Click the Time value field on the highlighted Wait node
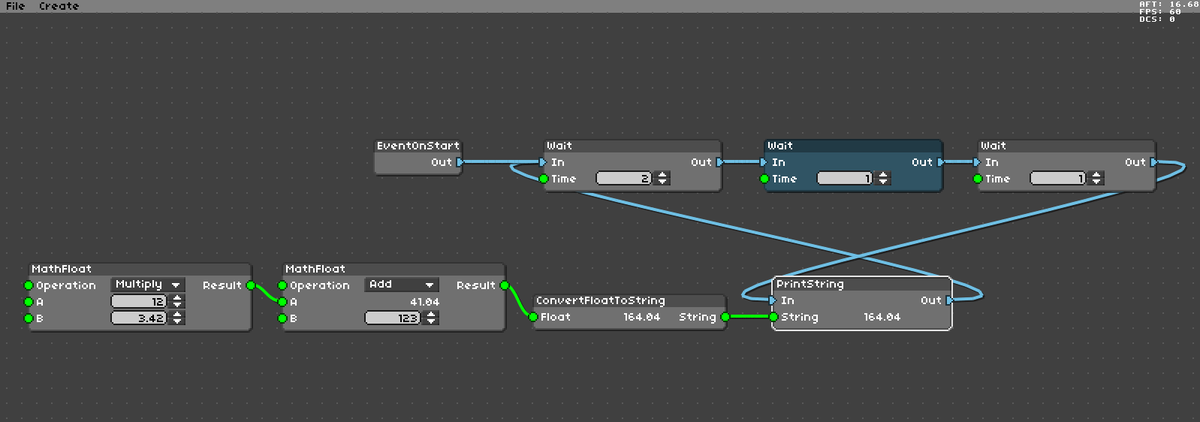This screenshot has width=1200, height=422. pyautogui.click(x=845, y=179)
